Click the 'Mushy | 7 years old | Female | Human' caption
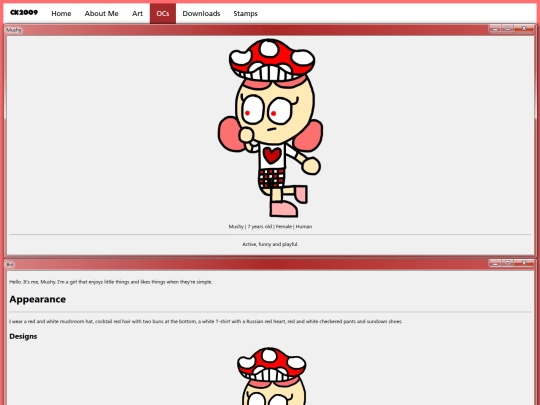540x405 pixels. [270, 227]
